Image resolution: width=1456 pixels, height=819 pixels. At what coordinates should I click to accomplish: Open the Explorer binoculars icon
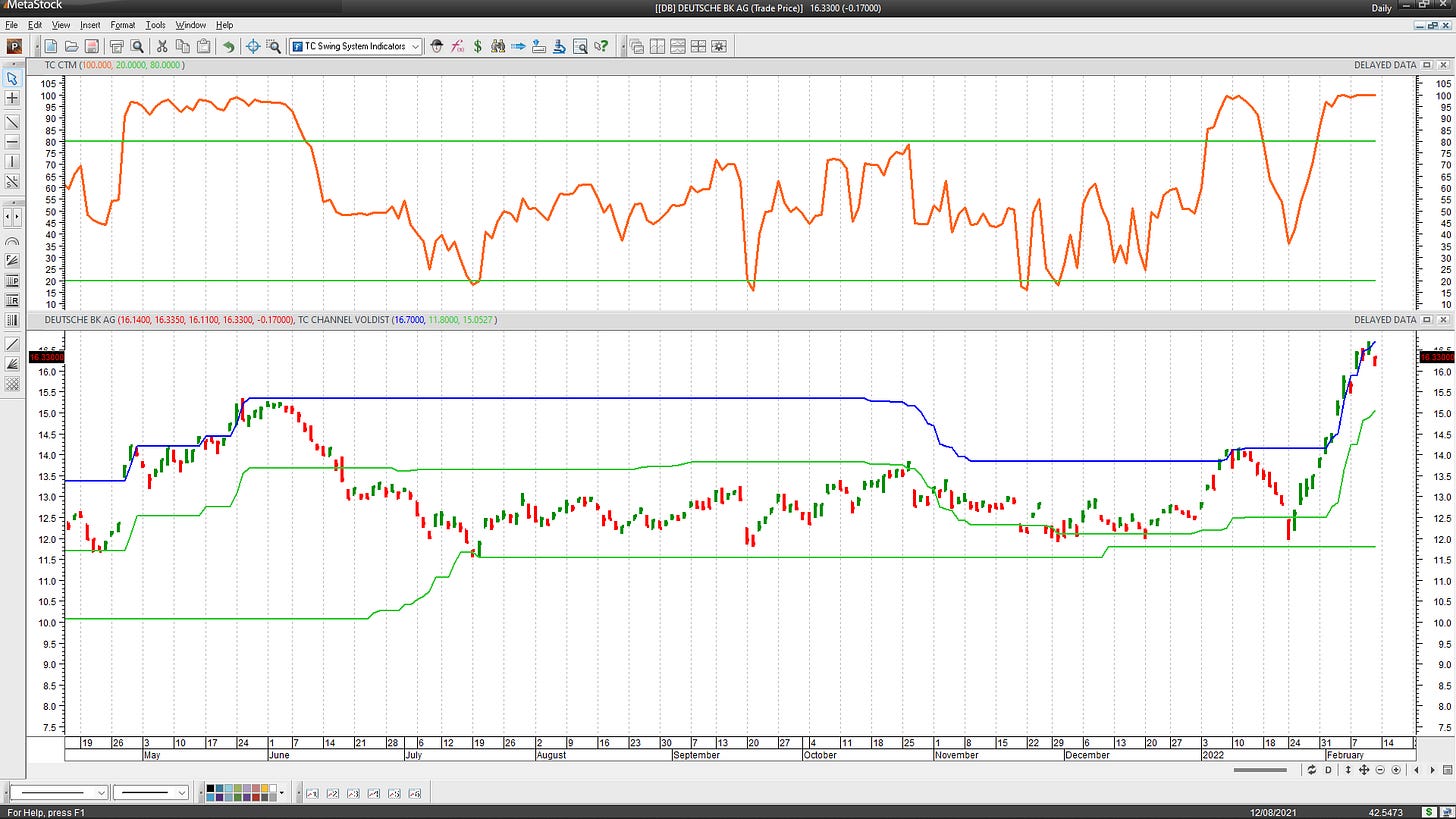(x=498, y=46)
